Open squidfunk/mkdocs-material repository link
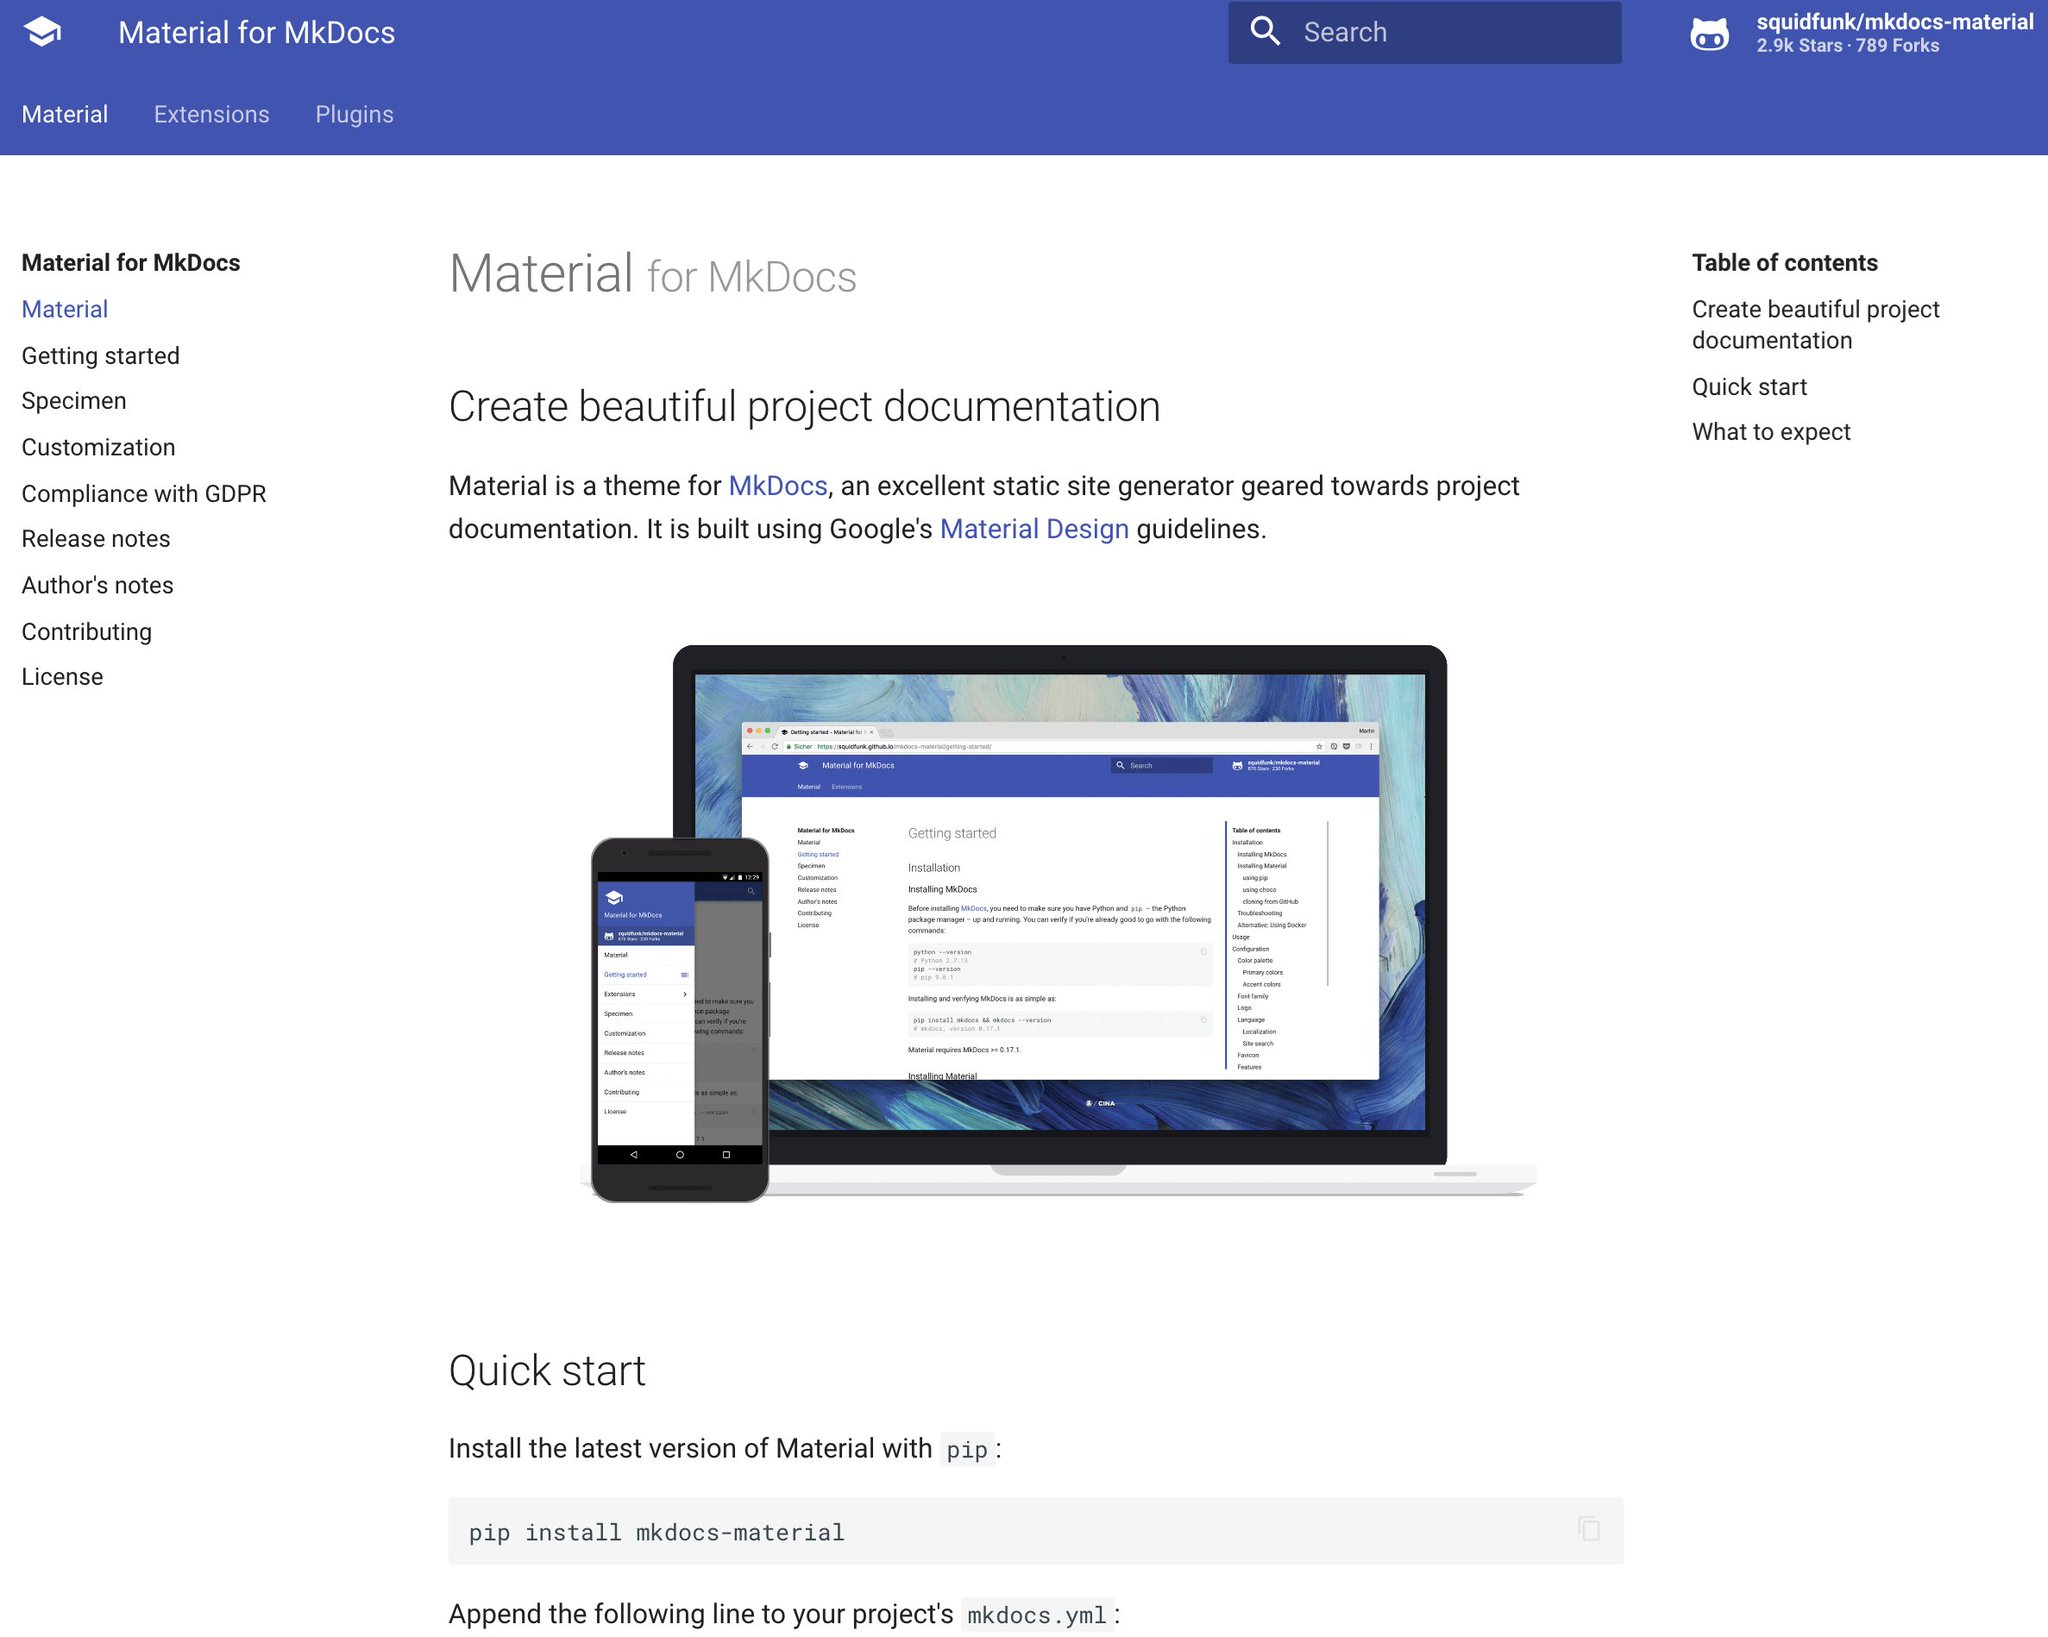 click(1861, 33)
